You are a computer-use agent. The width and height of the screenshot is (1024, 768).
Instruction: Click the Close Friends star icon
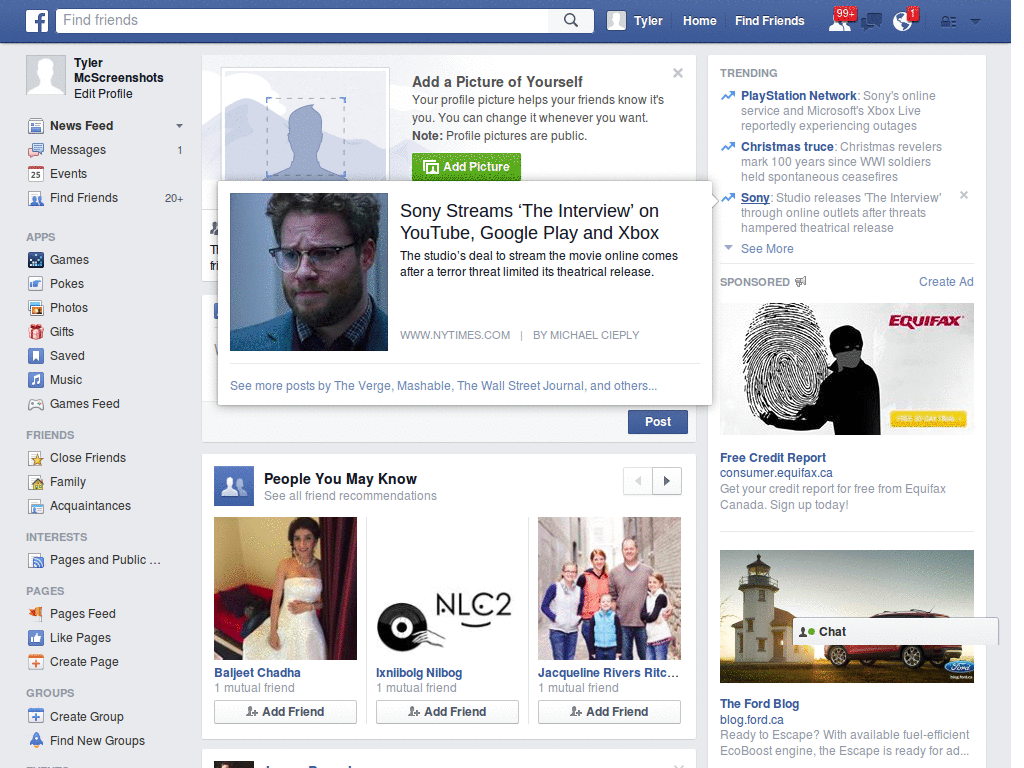point(36,458)
